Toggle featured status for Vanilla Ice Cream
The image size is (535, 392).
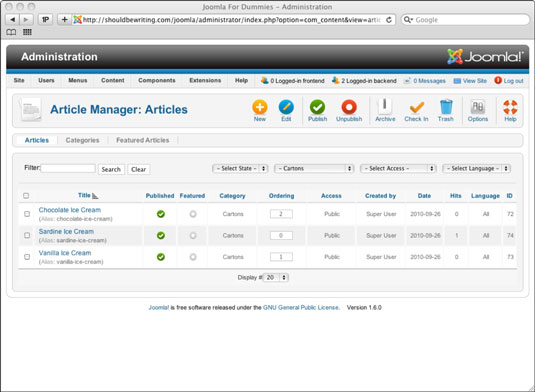point(193,257)
